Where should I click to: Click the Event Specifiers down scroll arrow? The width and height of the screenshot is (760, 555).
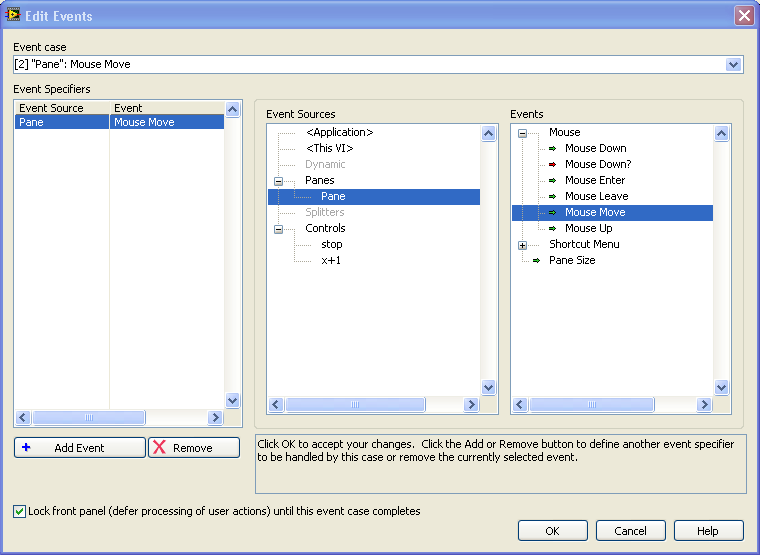click(233, 400)
